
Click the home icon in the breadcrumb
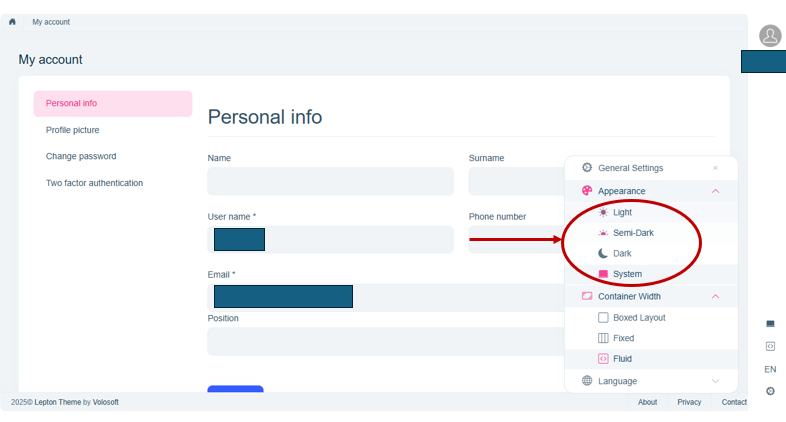[12, 22]
